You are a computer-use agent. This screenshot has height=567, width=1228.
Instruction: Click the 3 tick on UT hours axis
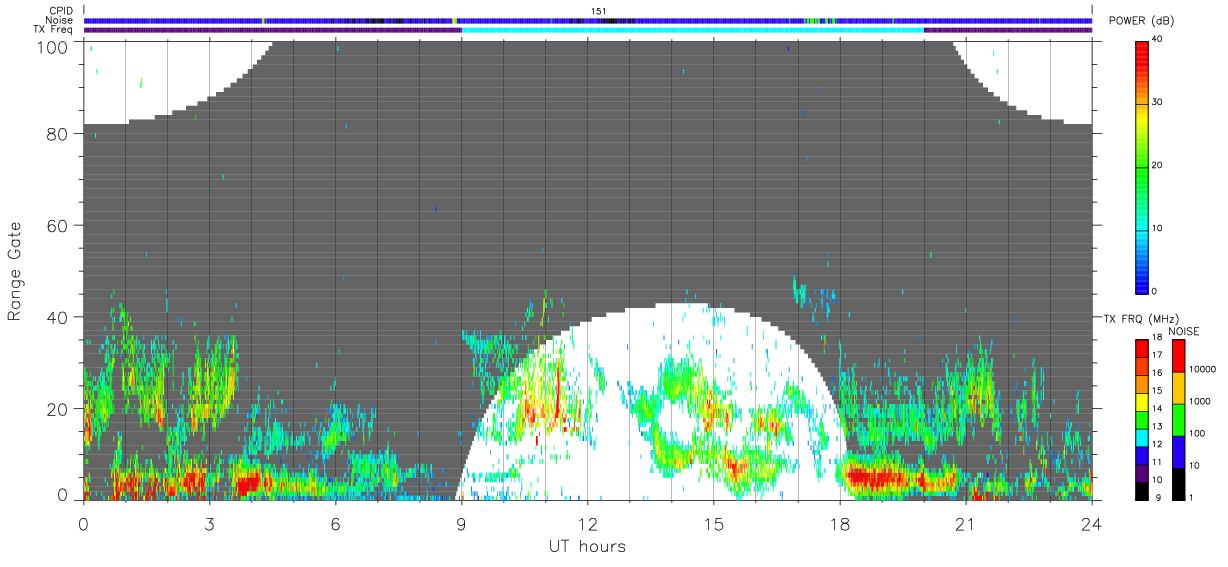(x=209, y=523)
